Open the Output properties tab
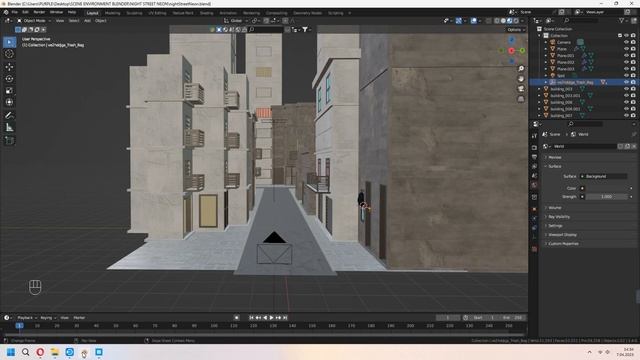 click(x=534, y=157)
